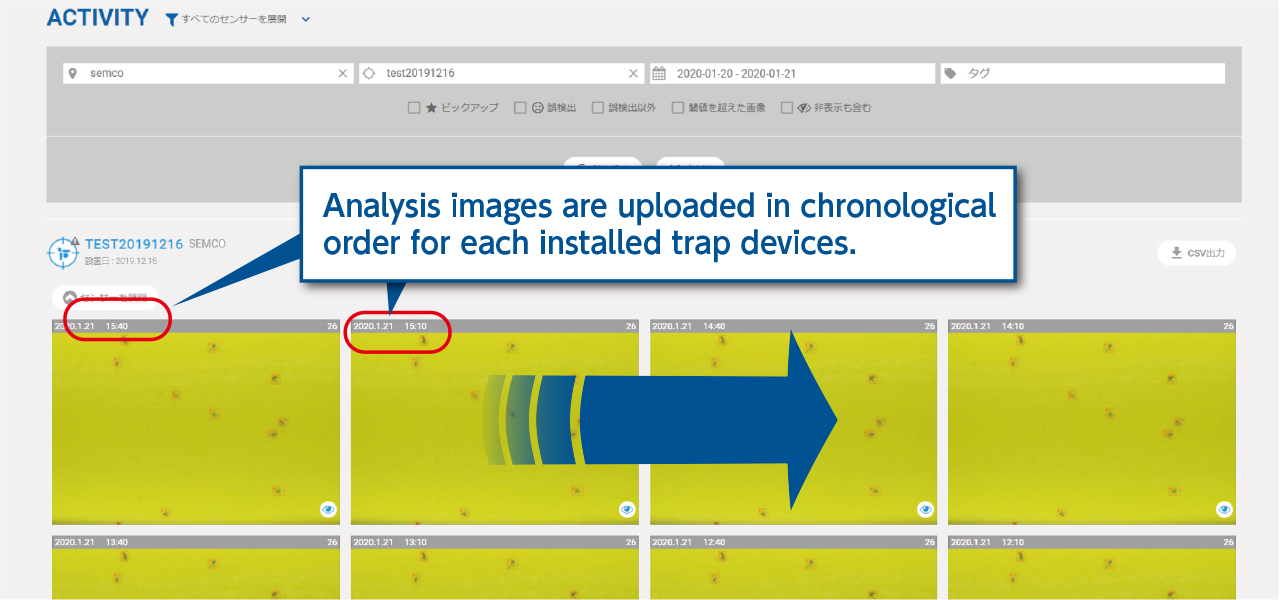This screenshot has width=1280, height=600.
Task: Click the count 26 on 15:40 image header
Action: pyautogui.click(x=332, y=326)
